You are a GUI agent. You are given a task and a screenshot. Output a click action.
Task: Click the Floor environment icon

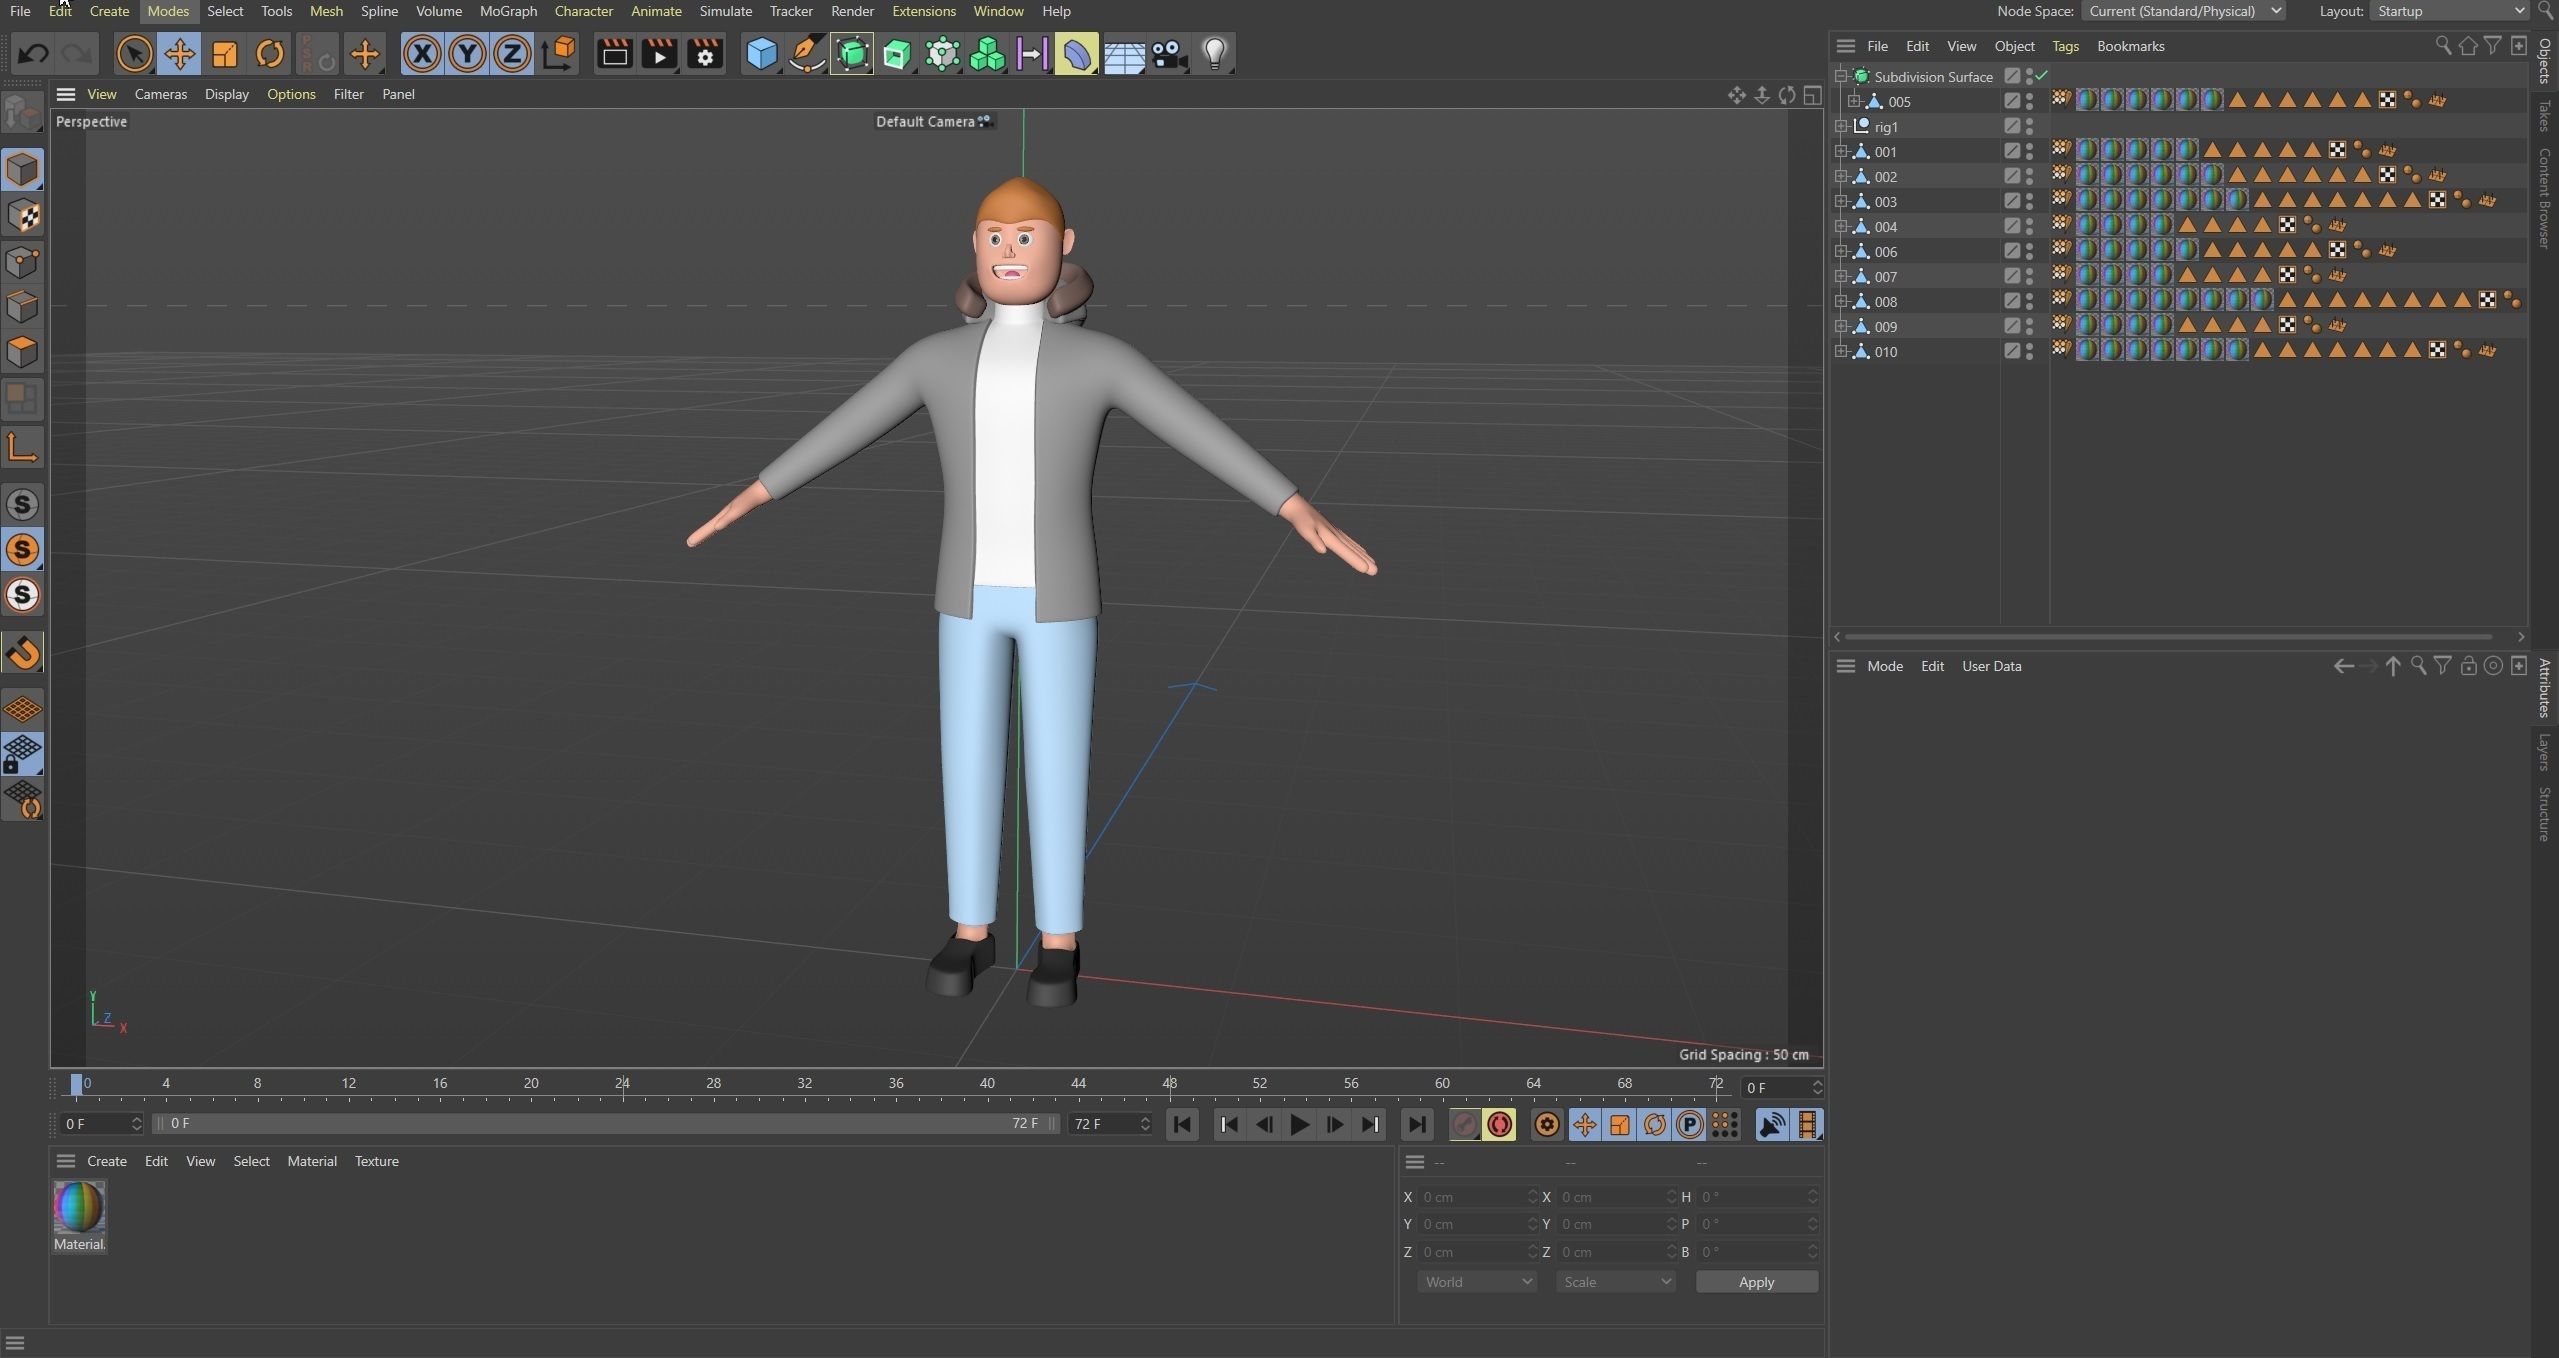[1123, 54]
